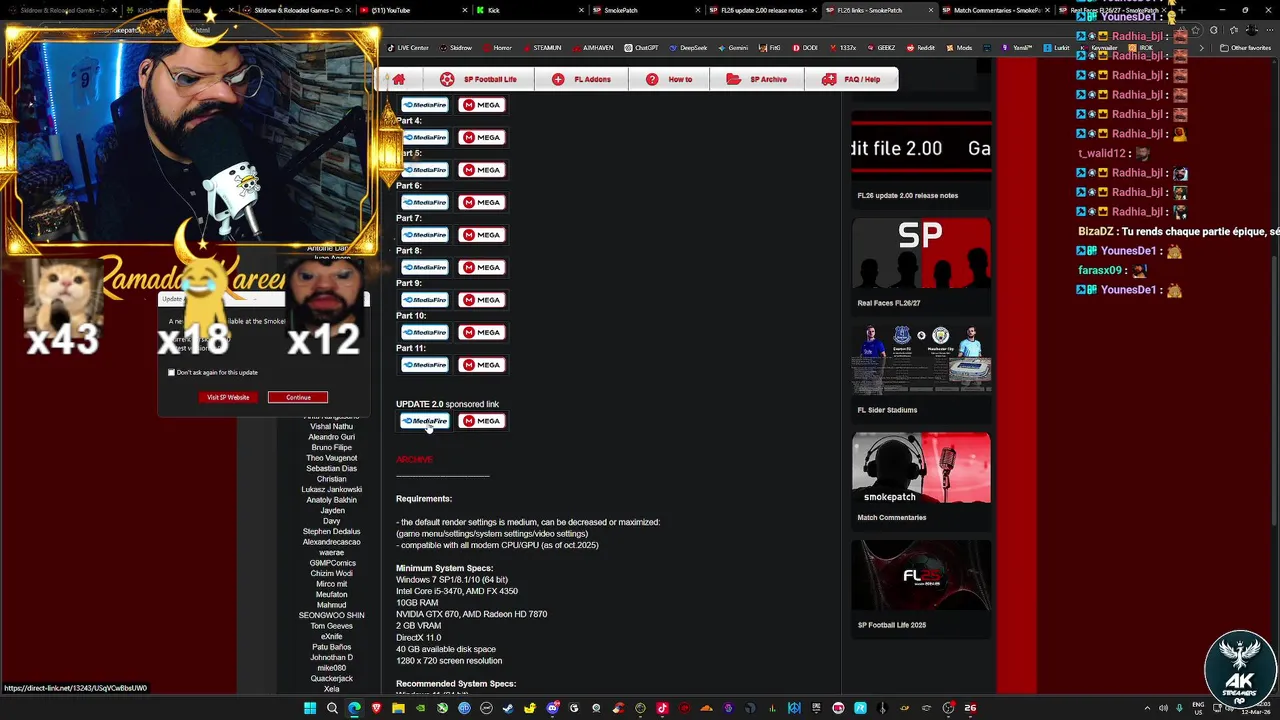Tick 'Don't ask again for this update'
This screenshot has height=720, width=1280.
pyautogui.click(x=172, y=372)
